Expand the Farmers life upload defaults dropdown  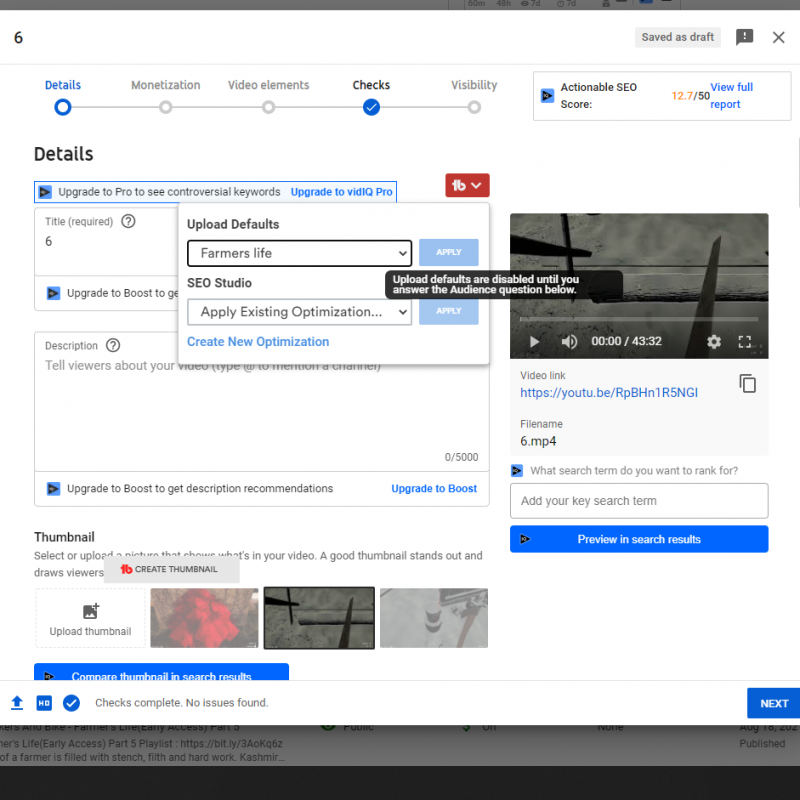(x=299, y=253)
